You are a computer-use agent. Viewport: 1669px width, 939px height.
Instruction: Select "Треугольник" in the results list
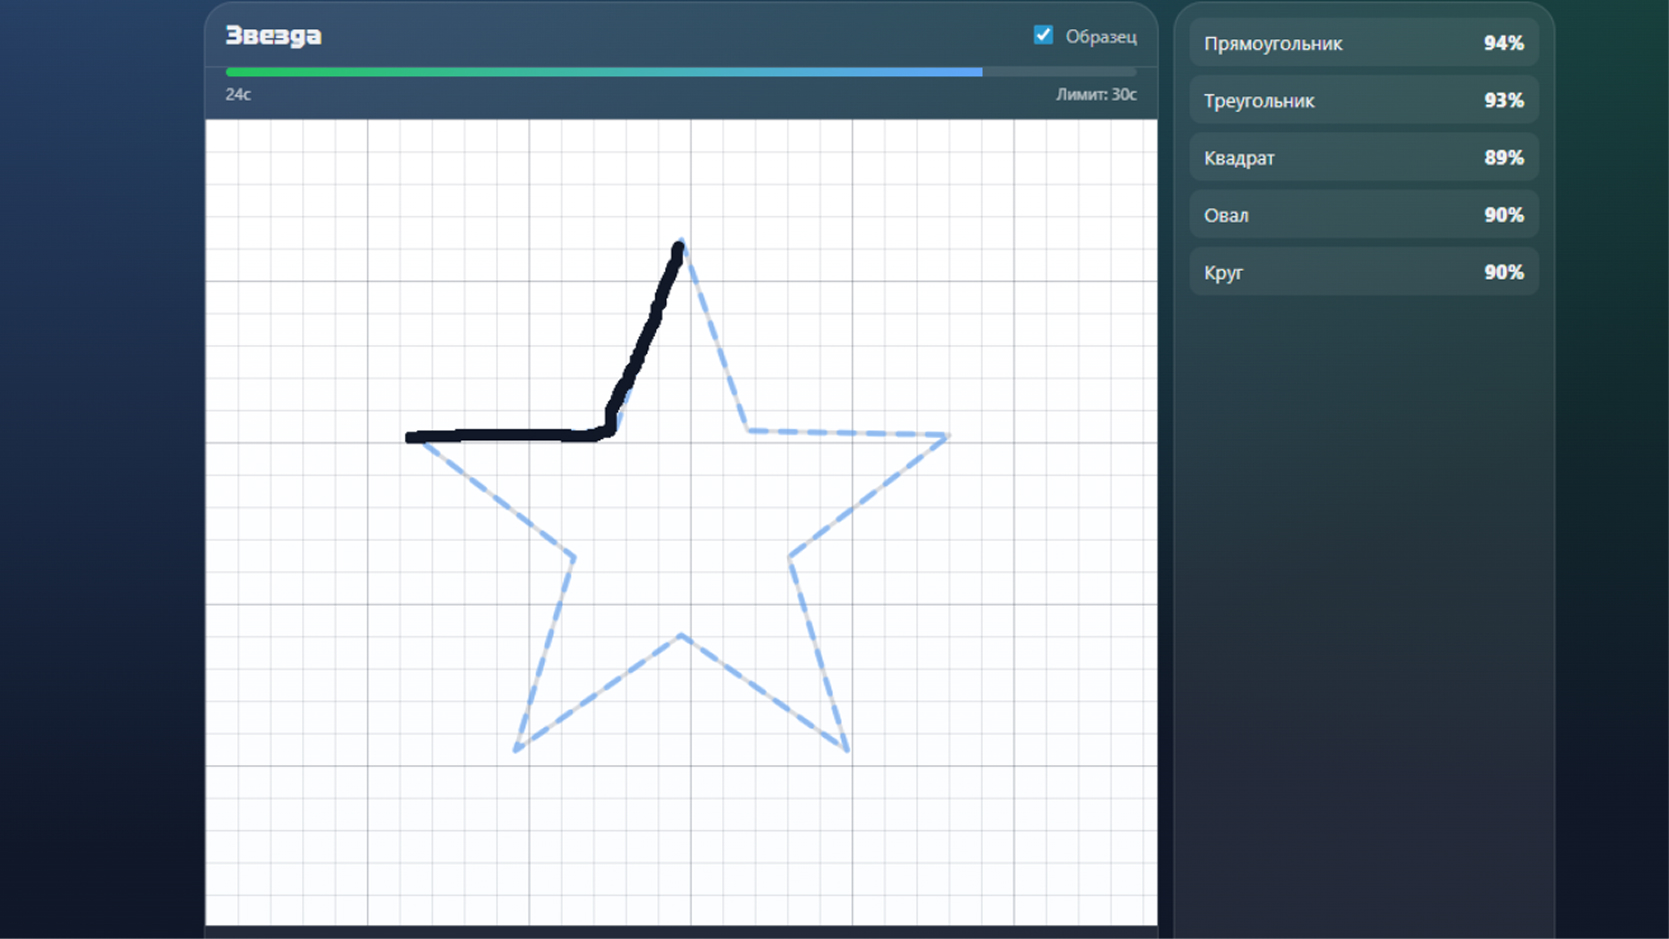pos(1259,100)
